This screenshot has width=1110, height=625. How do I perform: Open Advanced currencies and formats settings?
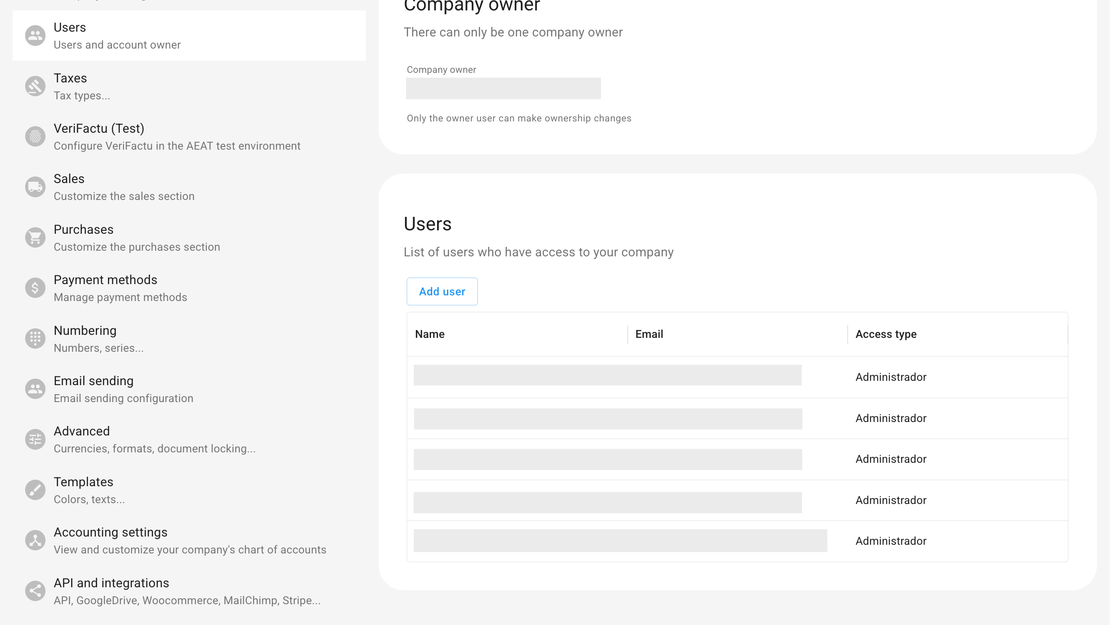pyautogui.click(x=154, y=440)
